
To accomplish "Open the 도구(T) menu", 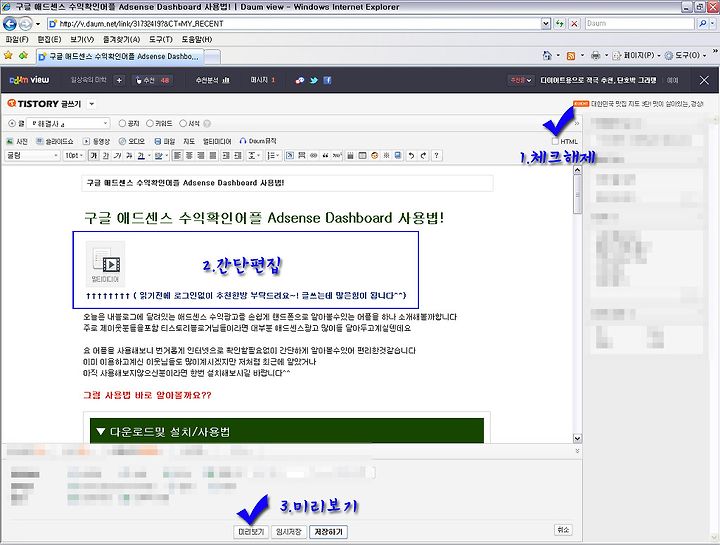I will (161, 39).
